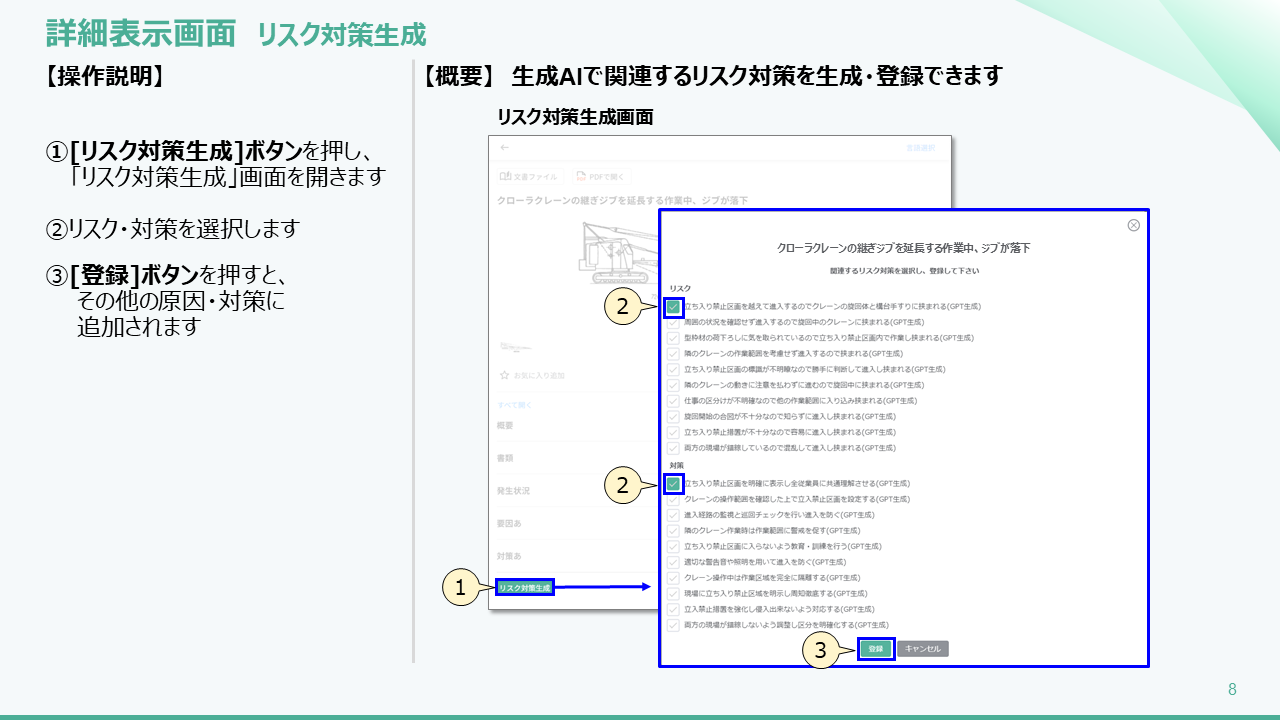Image resolution: width=1280 pixels, height=720 pixels.
Task: Click the back arrow in the detail screen
Action: (505, 148)
